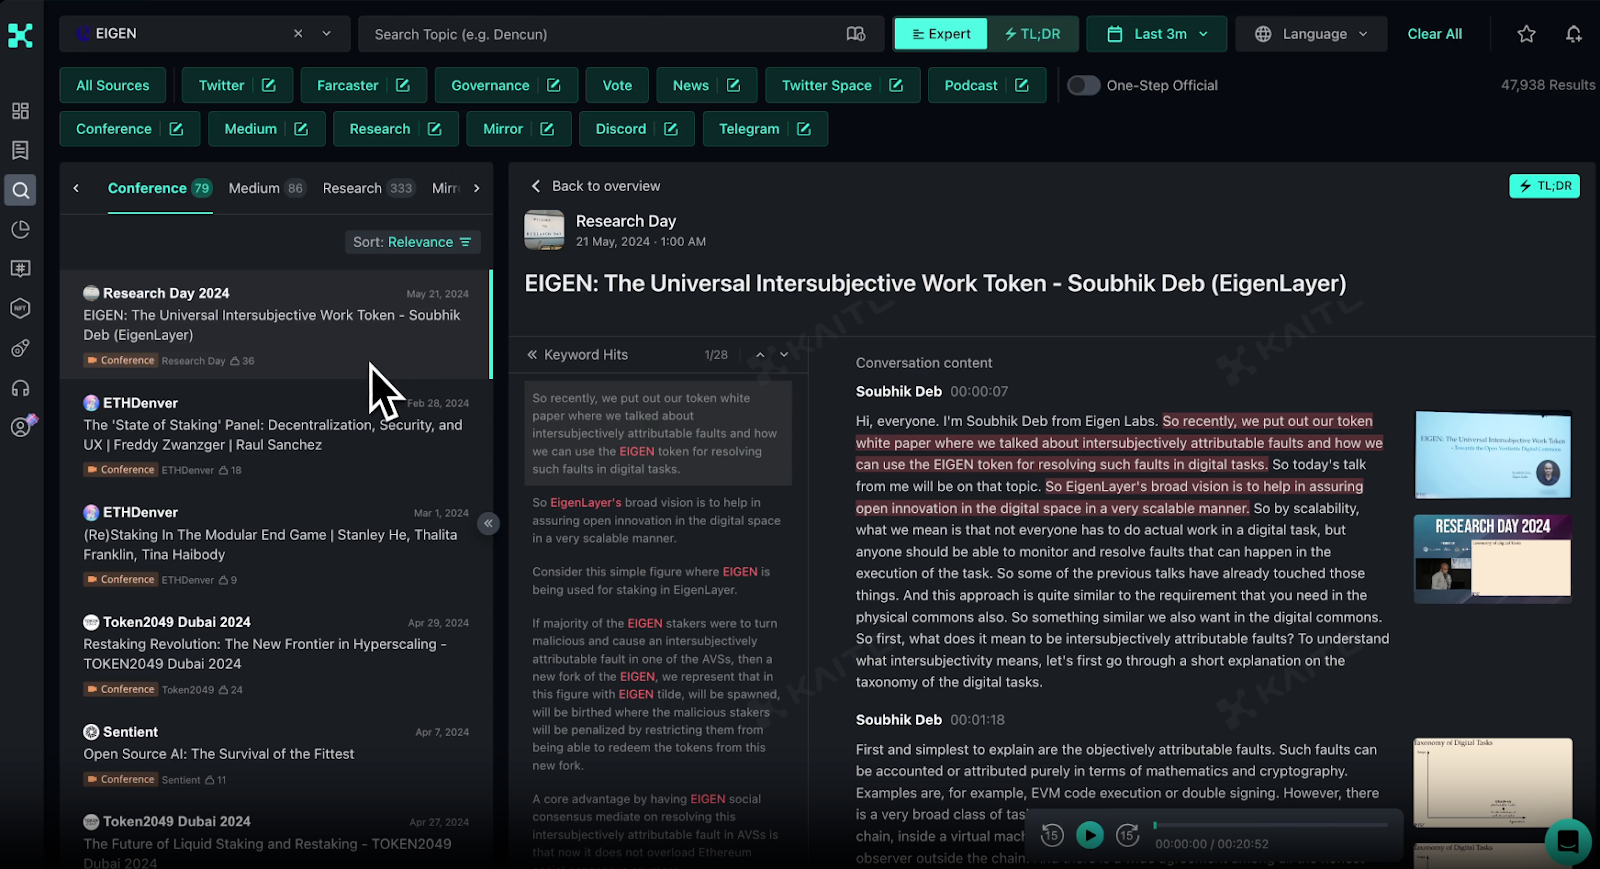Collapse the results panel with the double-chevron handle

(x=488, y=523)
